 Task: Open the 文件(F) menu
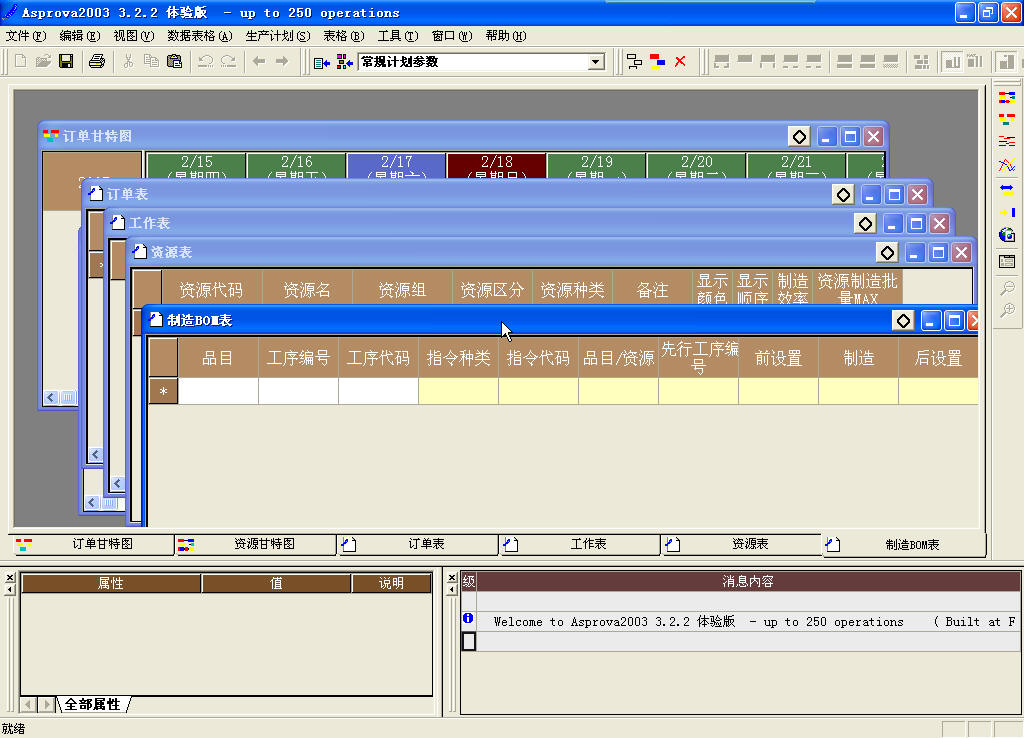click(x=26, y=36)
